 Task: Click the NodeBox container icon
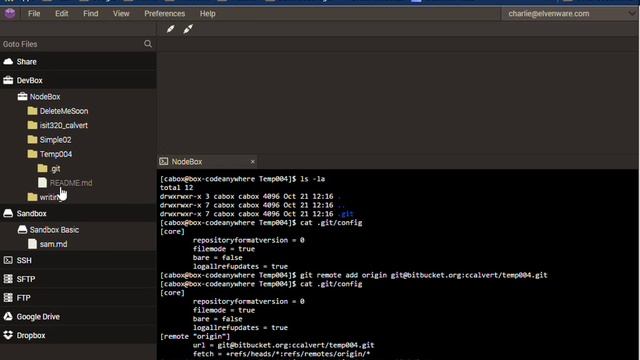[22, 96]
